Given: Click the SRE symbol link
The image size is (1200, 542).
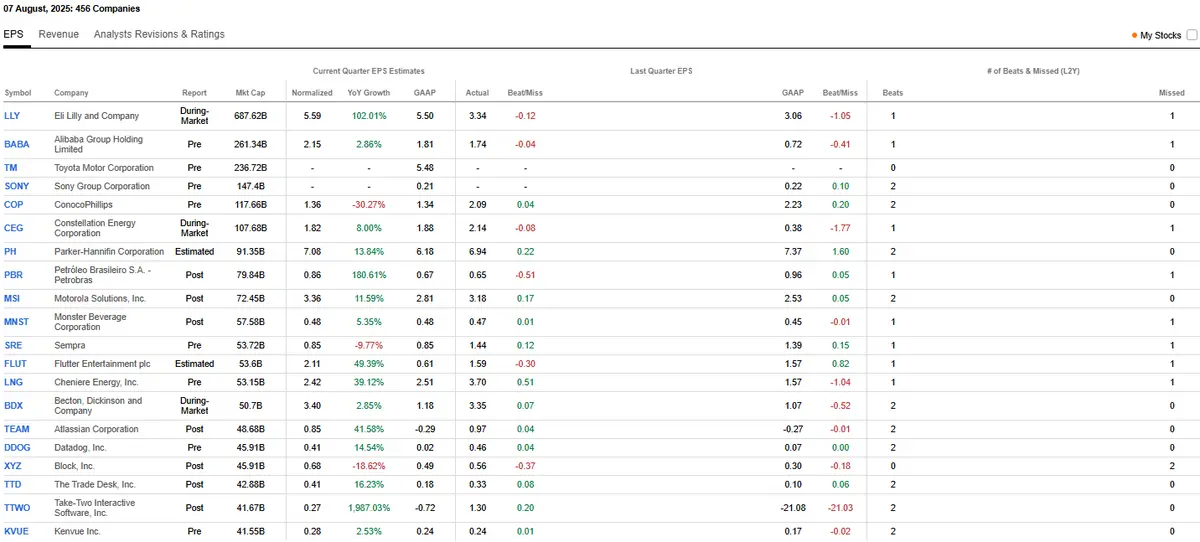Looking at the screenshot, I should pos(13,345).
